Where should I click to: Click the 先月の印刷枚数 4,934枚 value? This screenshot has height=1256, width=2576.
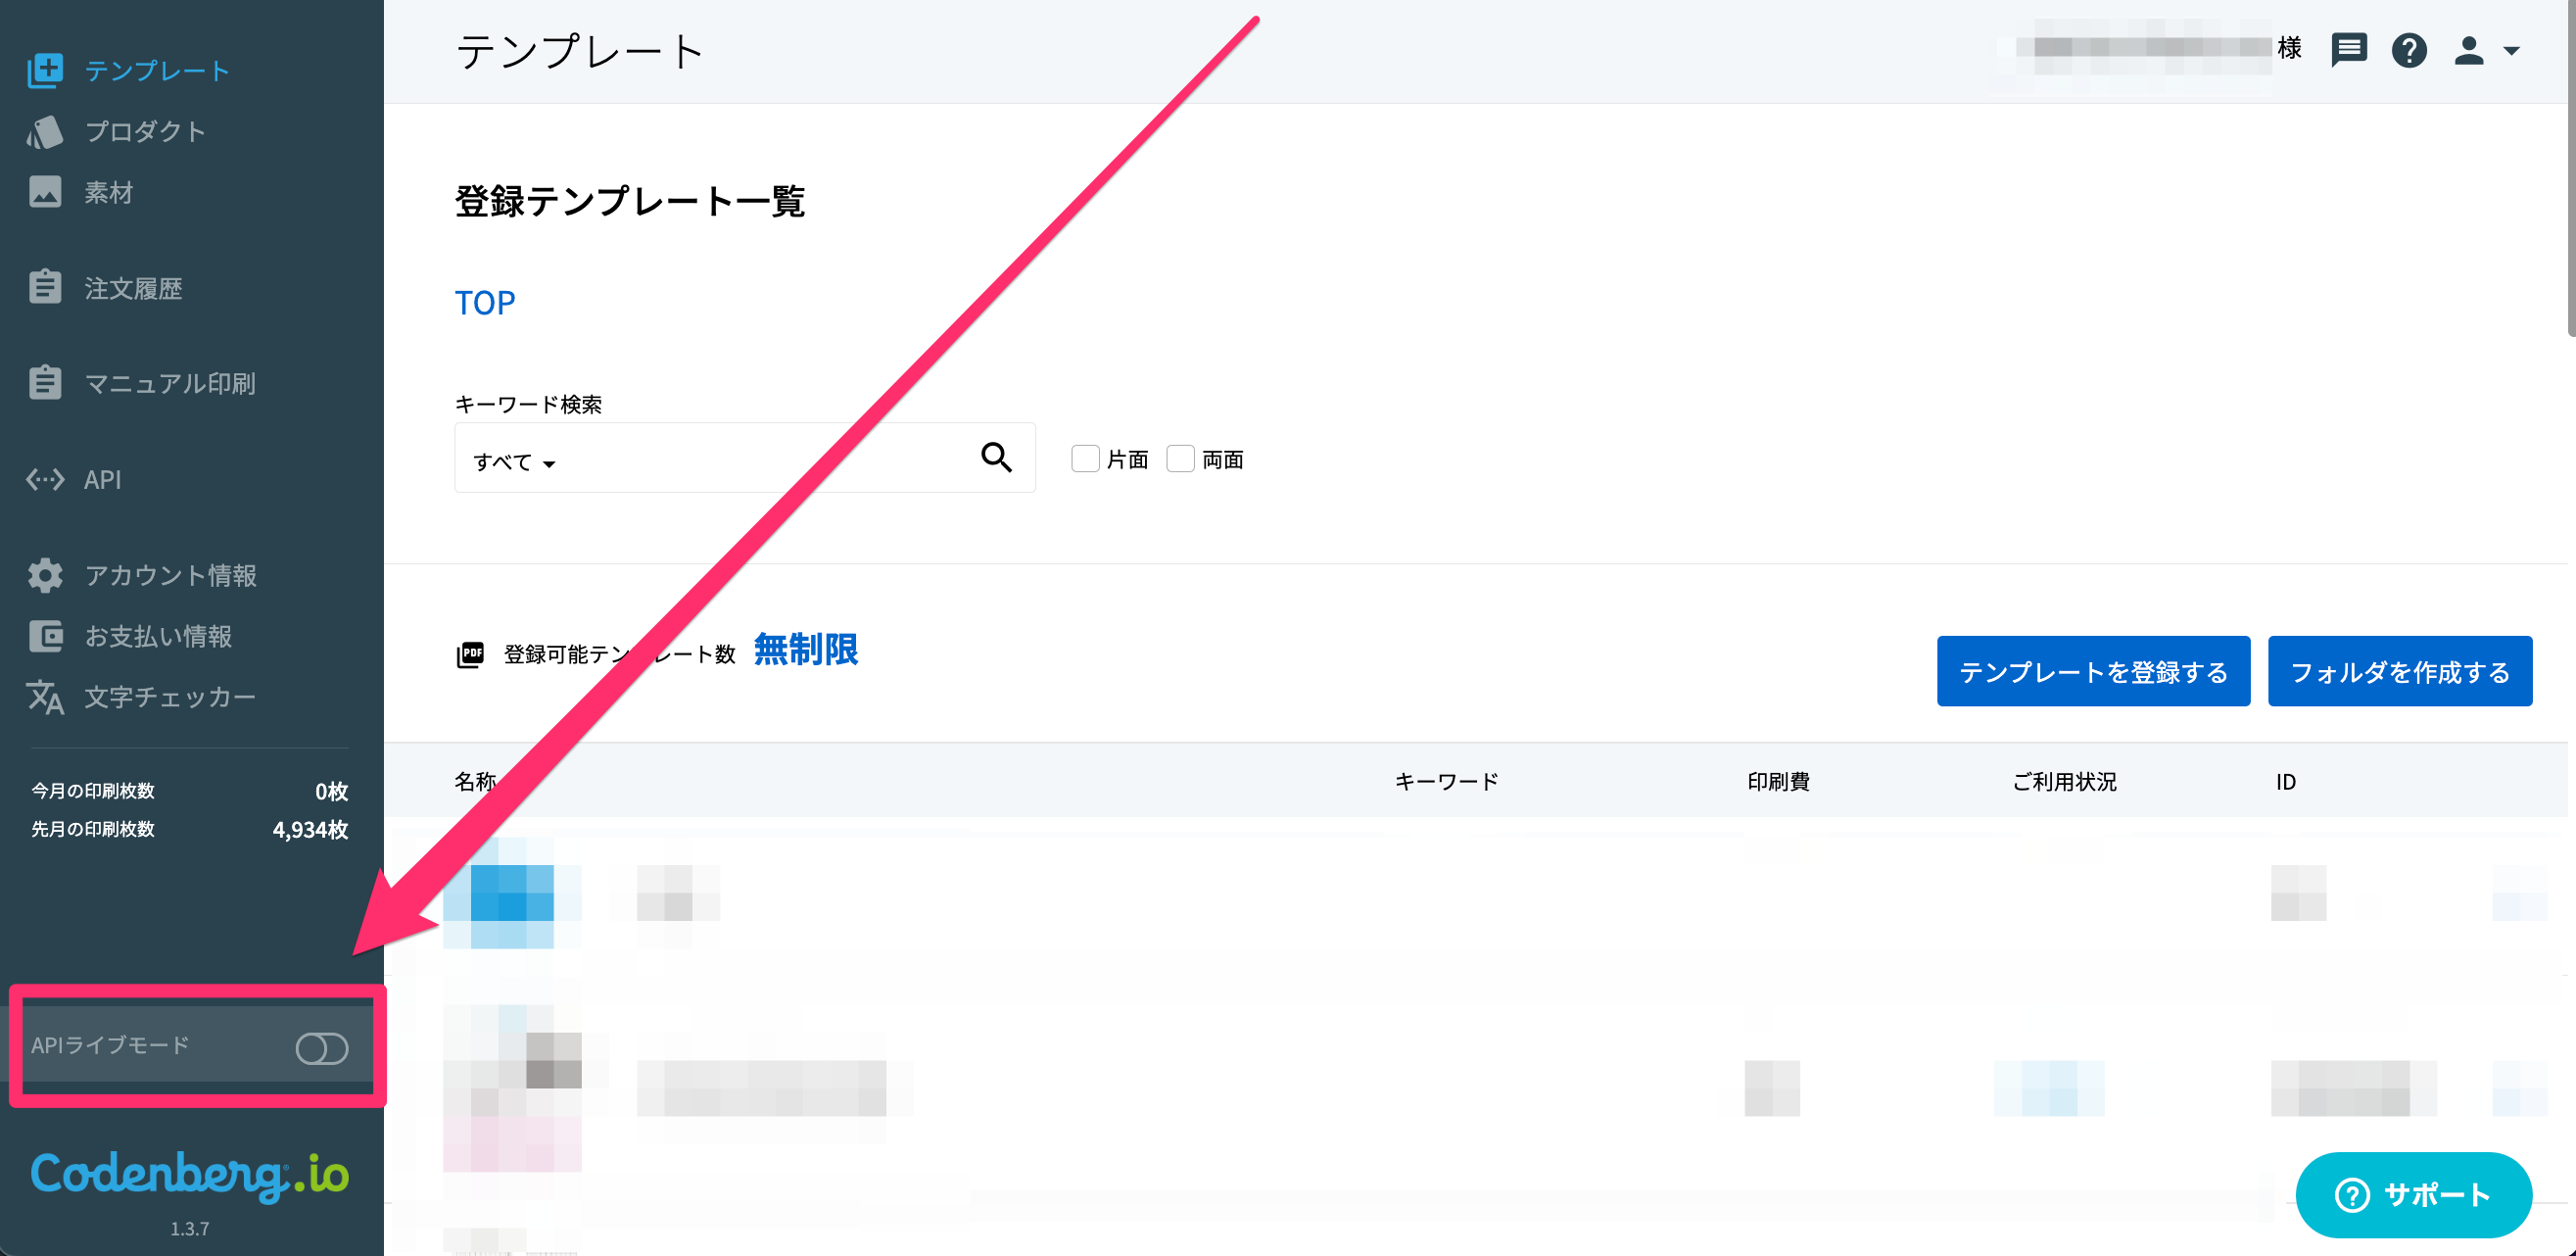click(x=310, y=829)
